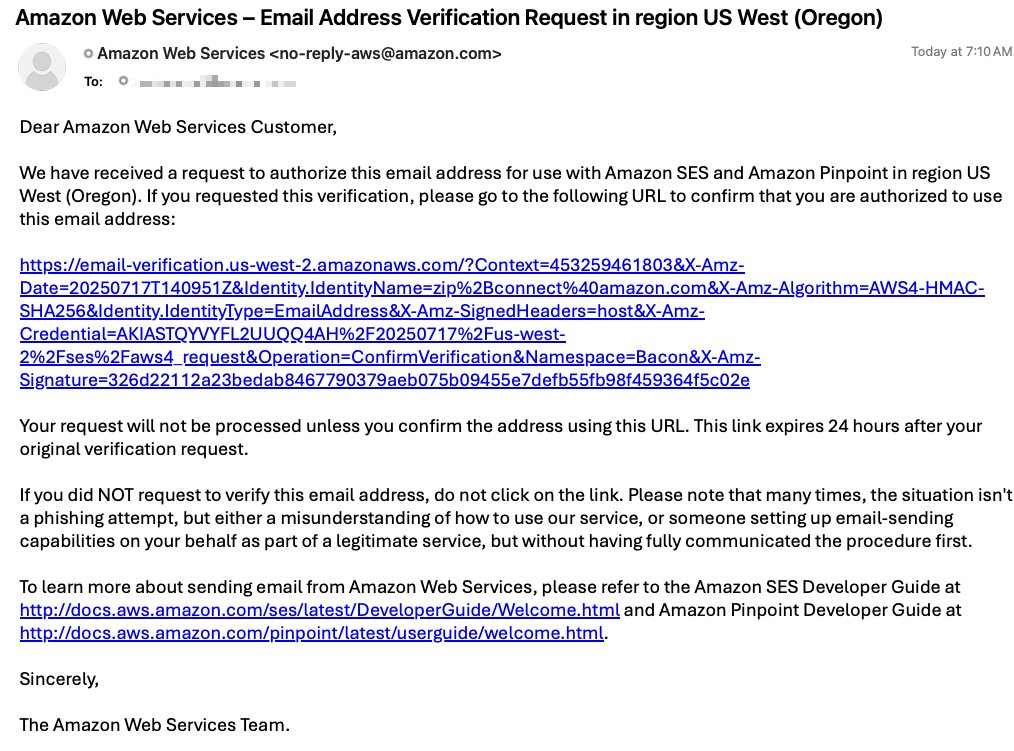This screenshot has width=1014, height=751.
Task: Click the "and Amazon Pinpoint Developer Guide at" text
Action: click(x=791, y=609)
